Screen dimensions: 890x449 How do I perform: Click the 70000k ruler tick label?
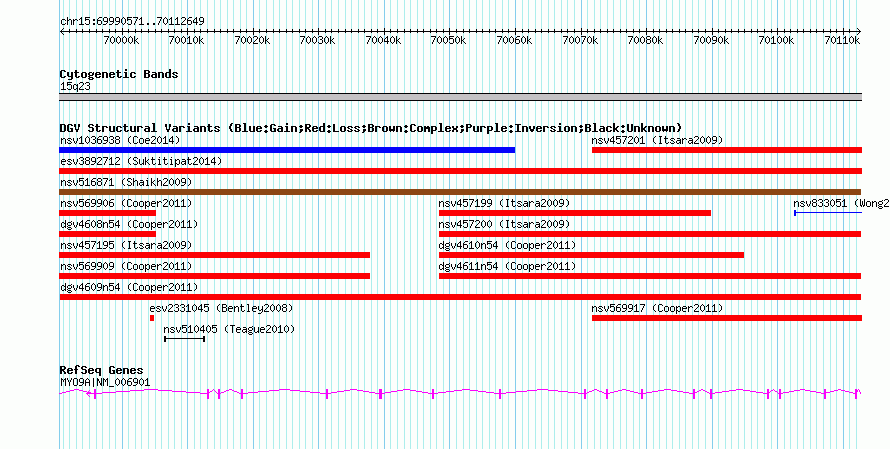coord(121,41)
